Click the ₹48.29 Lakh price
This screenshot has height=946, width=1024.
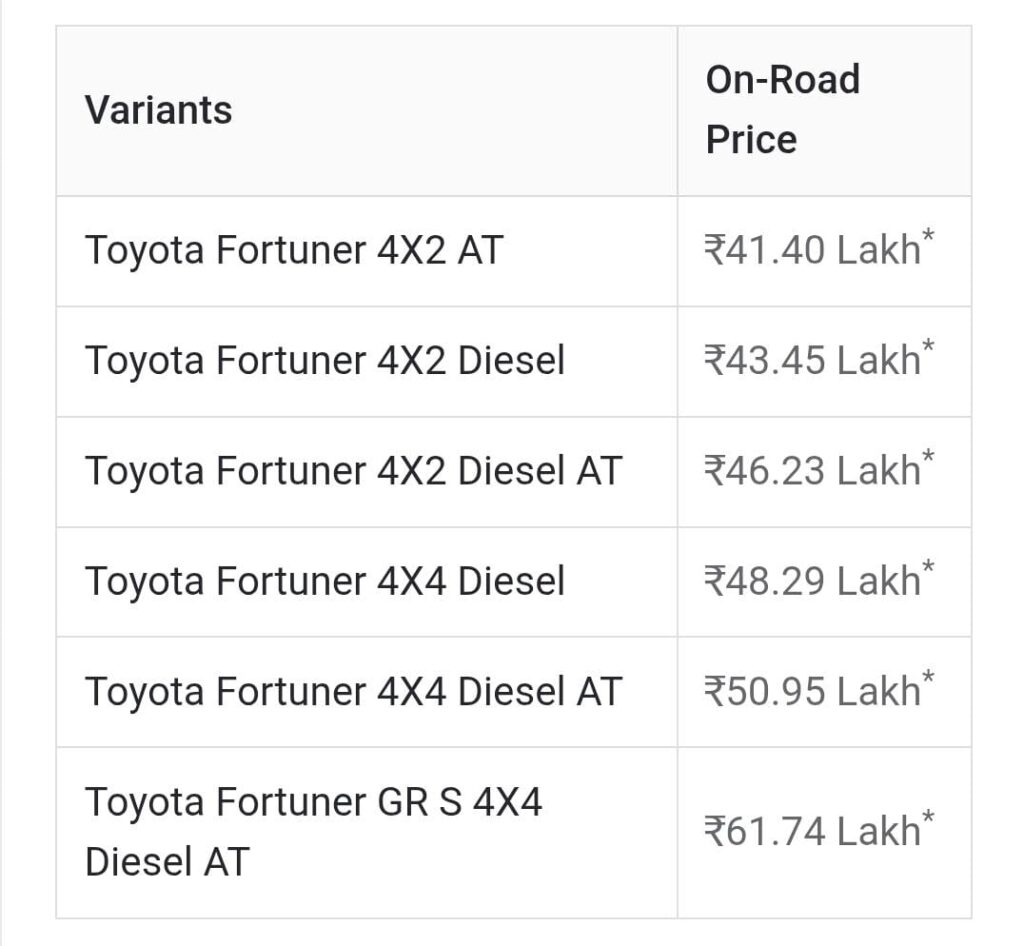click(x=811, y=581)
